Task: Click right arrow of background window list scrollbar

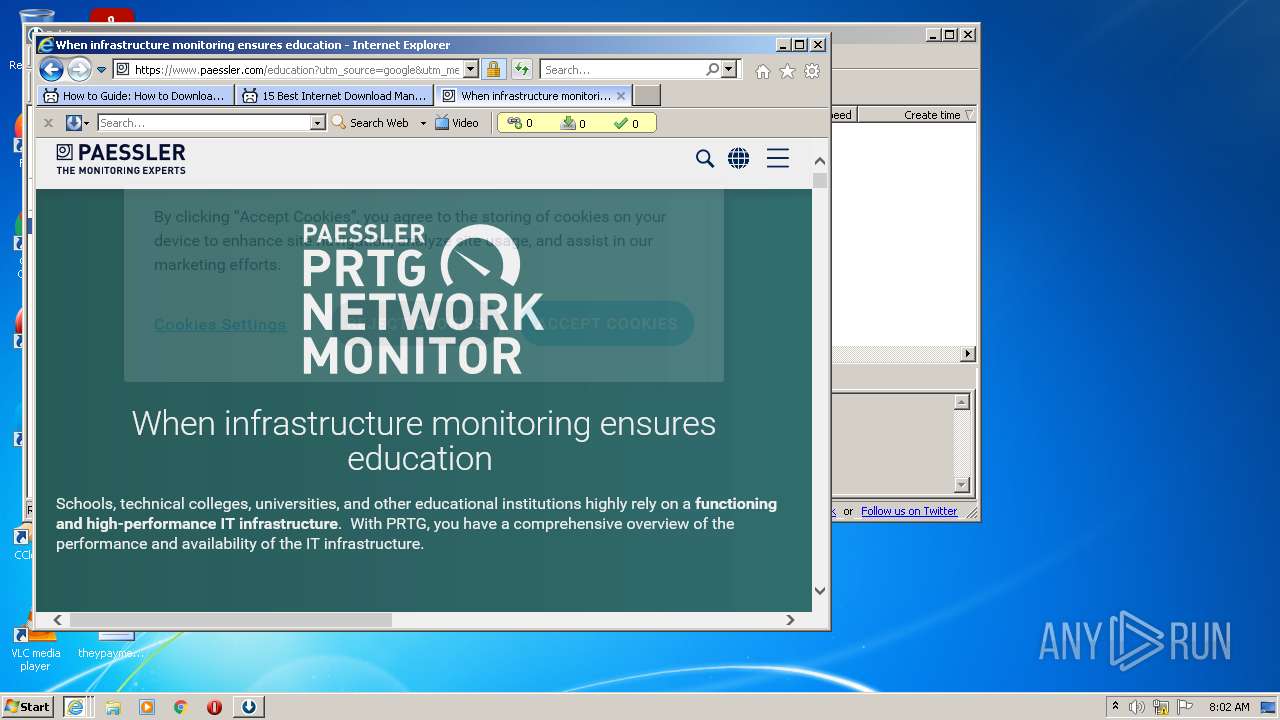Action: tap(967, 354)
